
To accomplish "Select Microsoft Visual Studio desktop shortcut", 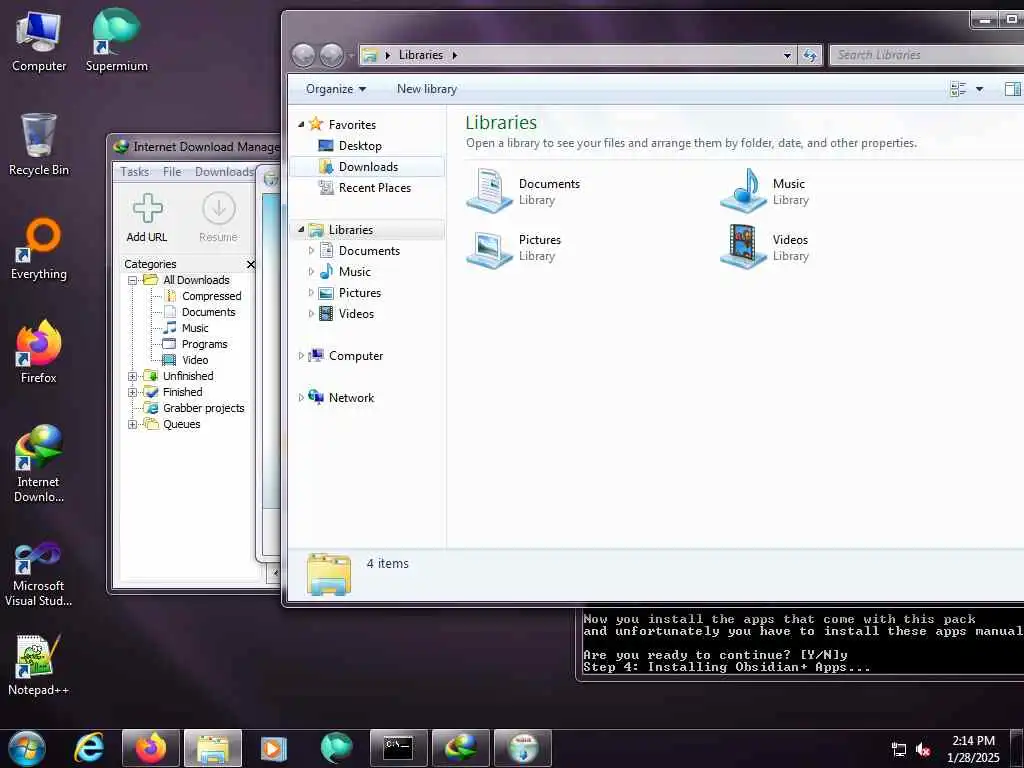I will click(39, 575).
